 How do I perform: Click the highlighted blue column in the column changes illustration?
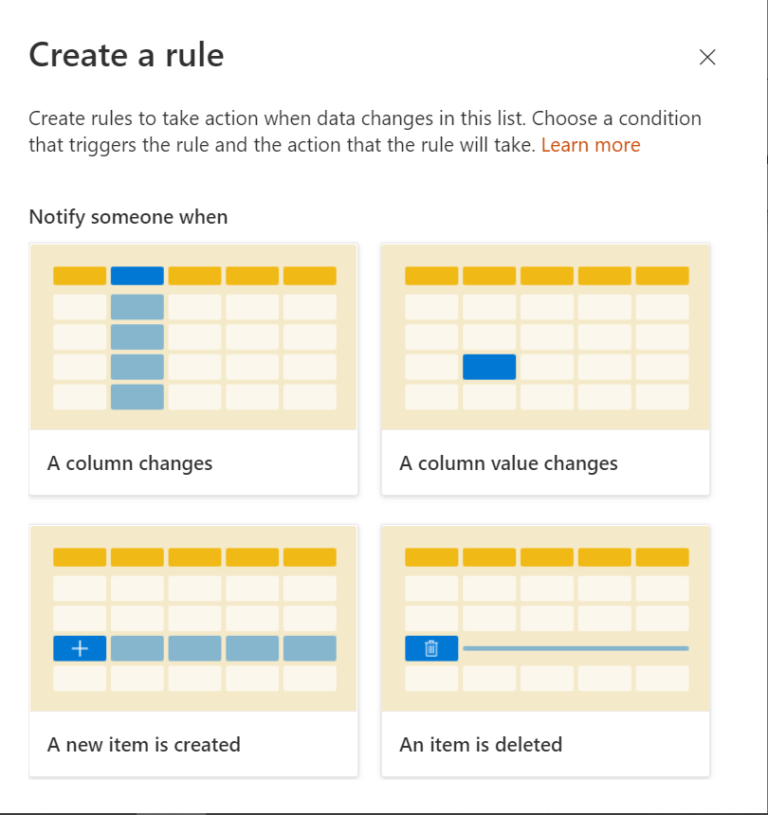(x=136, y=337)
